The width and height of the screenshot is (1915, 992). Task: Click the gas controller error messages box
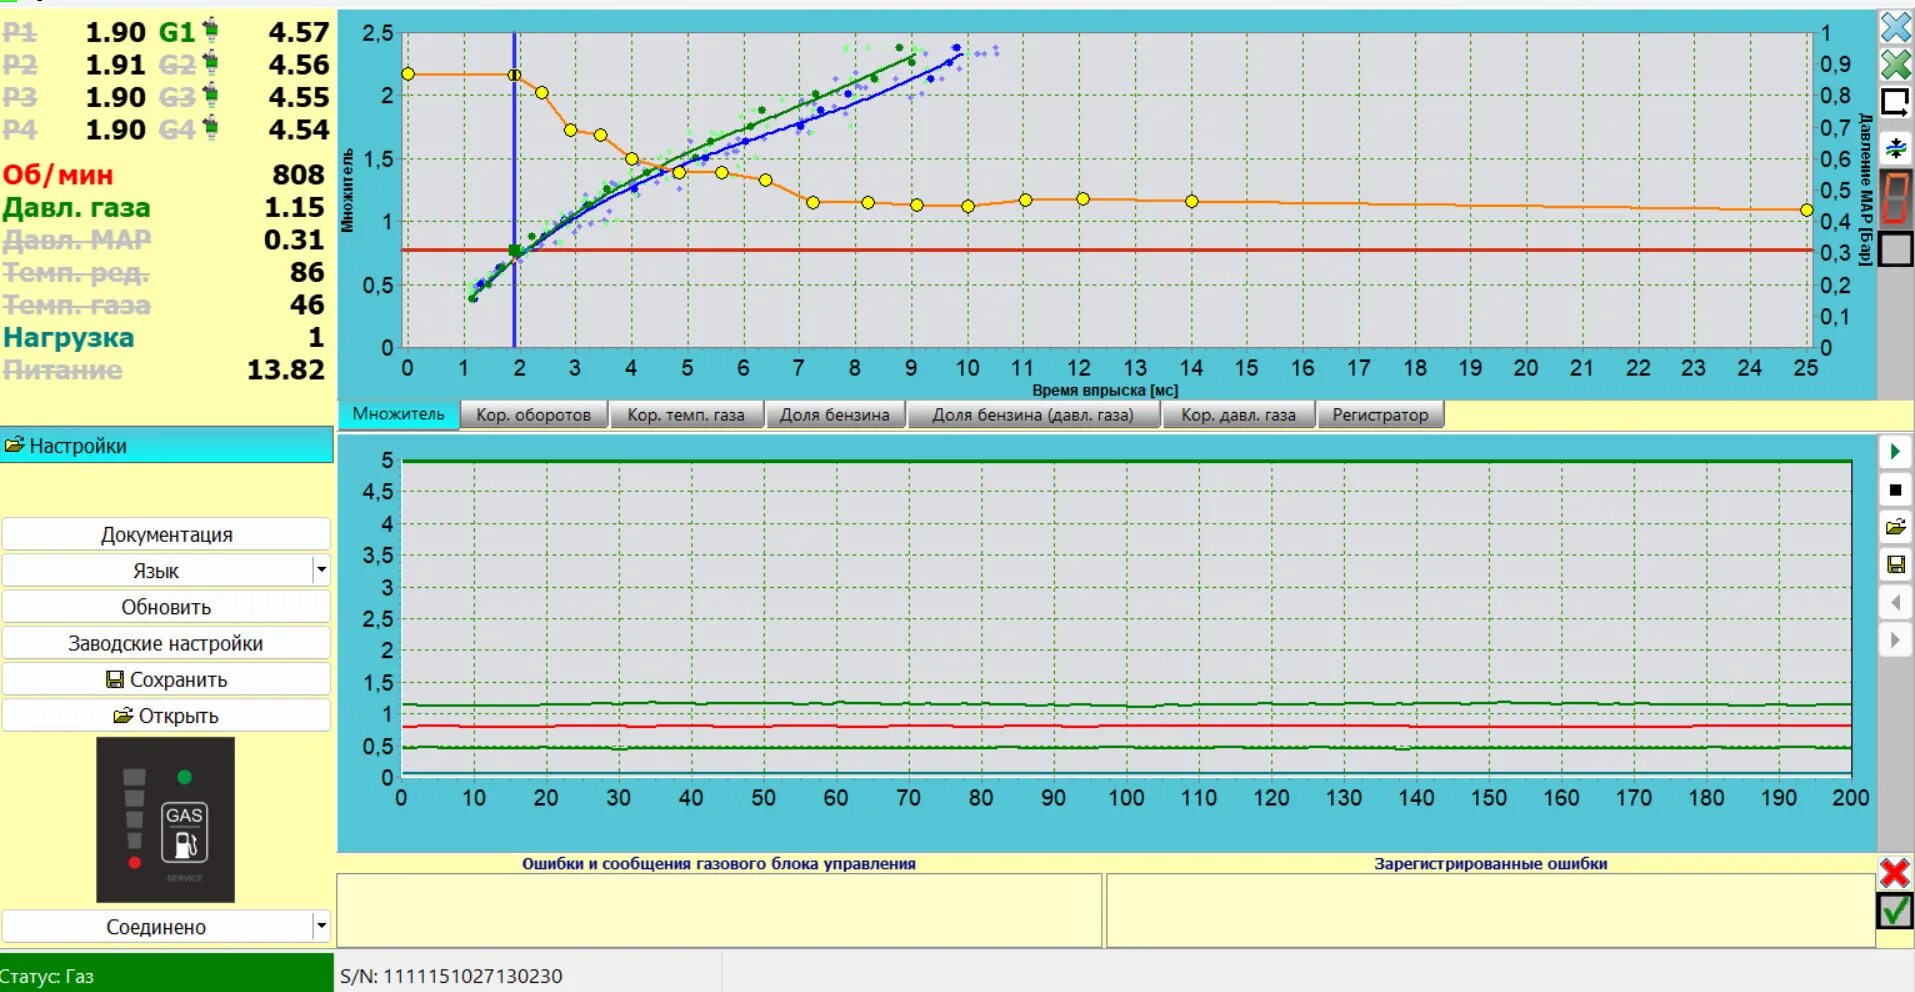click(x=719, y=910)
